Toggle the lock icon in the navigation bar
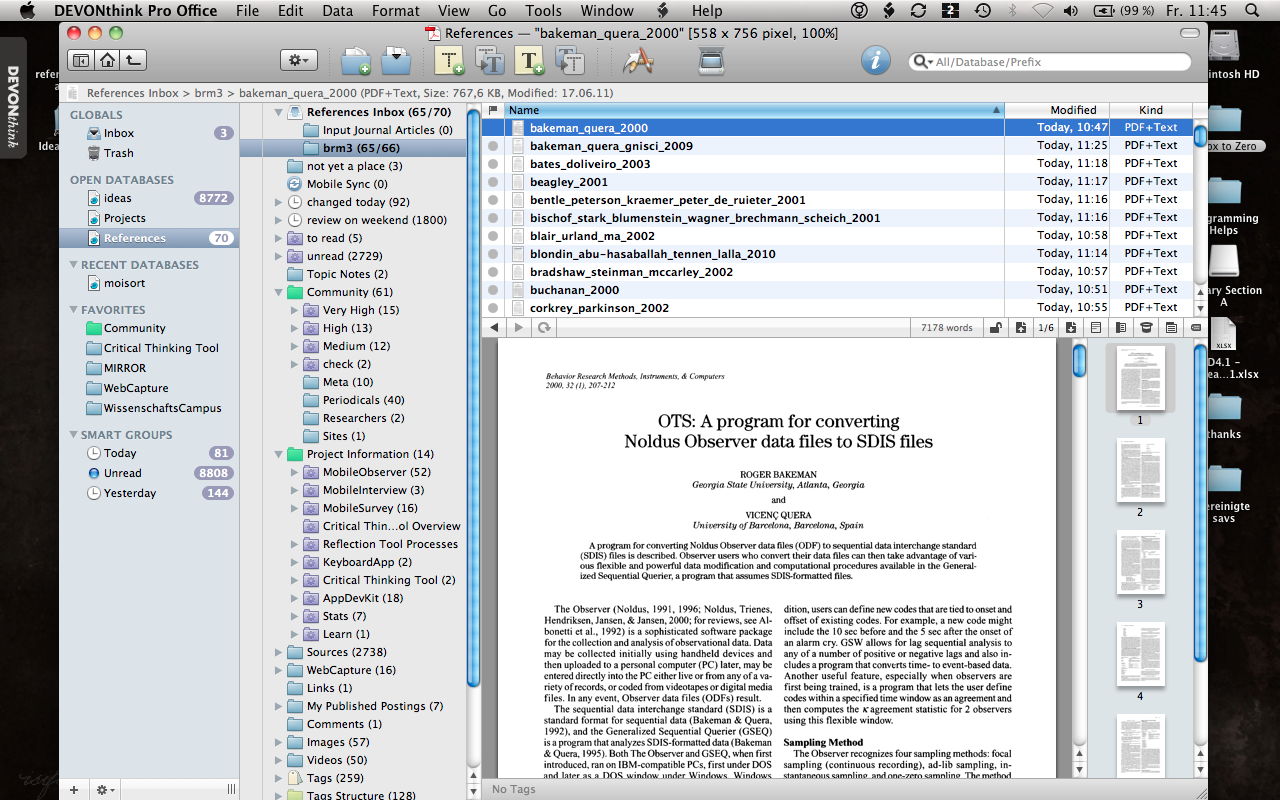 [995, 327]
